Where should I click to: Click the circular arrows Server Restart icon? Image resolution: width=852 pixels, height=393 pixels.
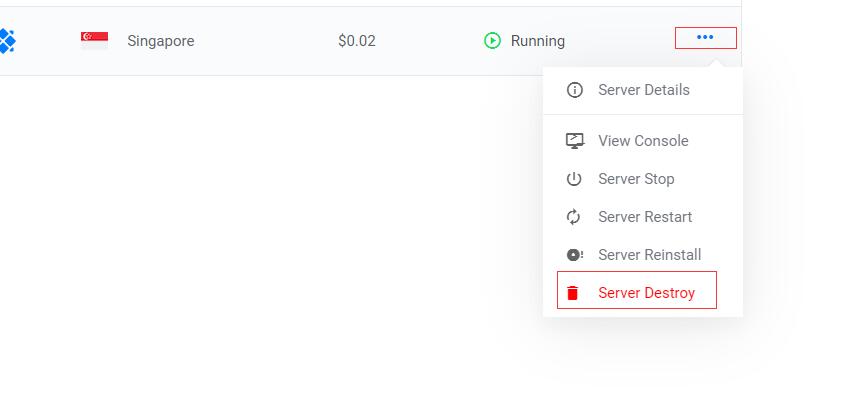[x=573, y=217]
